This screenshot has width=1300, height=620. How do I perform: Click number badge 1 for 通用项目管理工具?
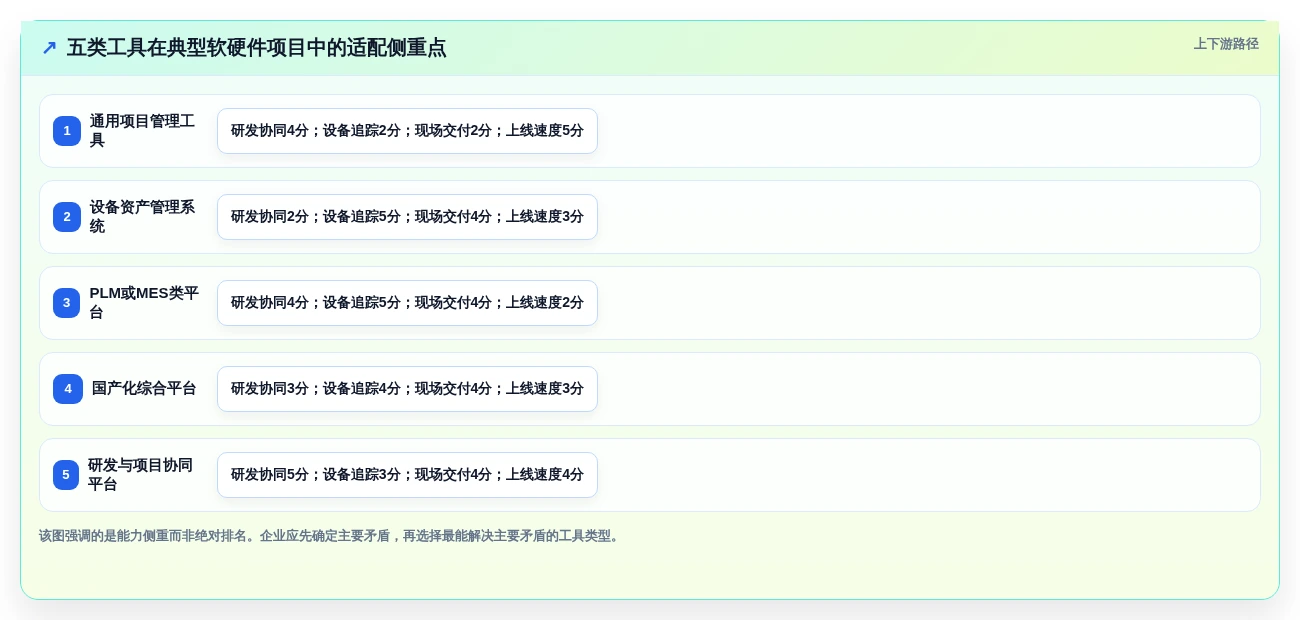pyautogui.click(x=67, y=131)
